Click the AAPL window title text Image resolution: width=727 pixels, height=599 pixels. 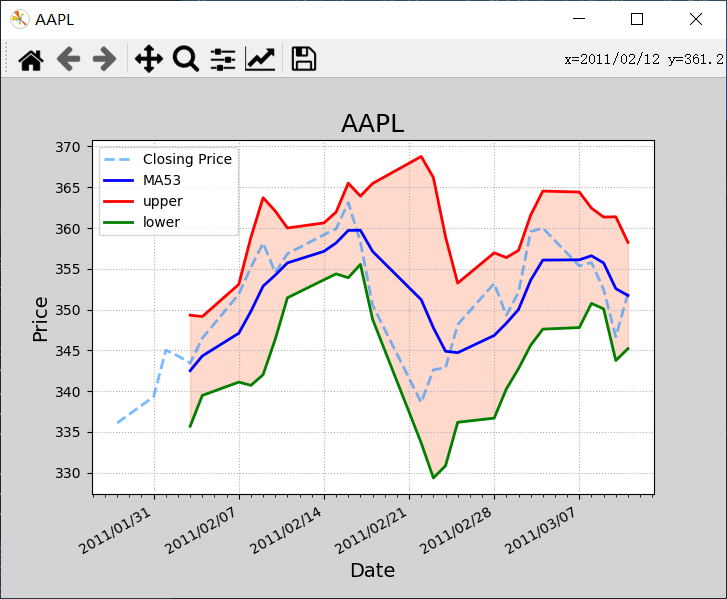[x=54, y=19]
